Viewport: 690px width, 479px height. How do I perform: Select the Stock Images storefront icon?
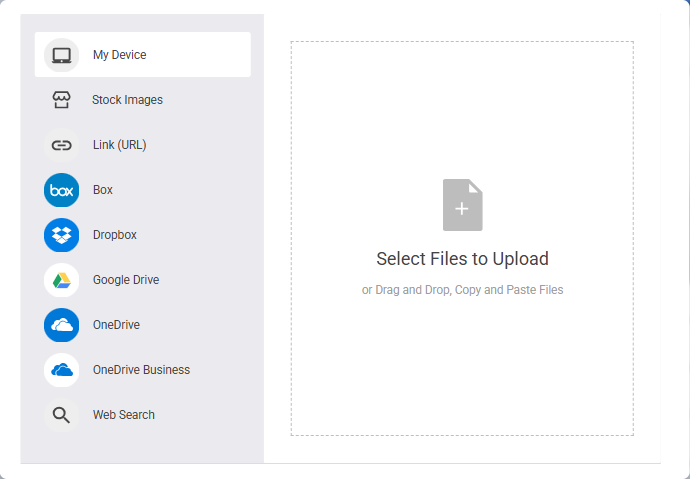(x=62, y=100)
